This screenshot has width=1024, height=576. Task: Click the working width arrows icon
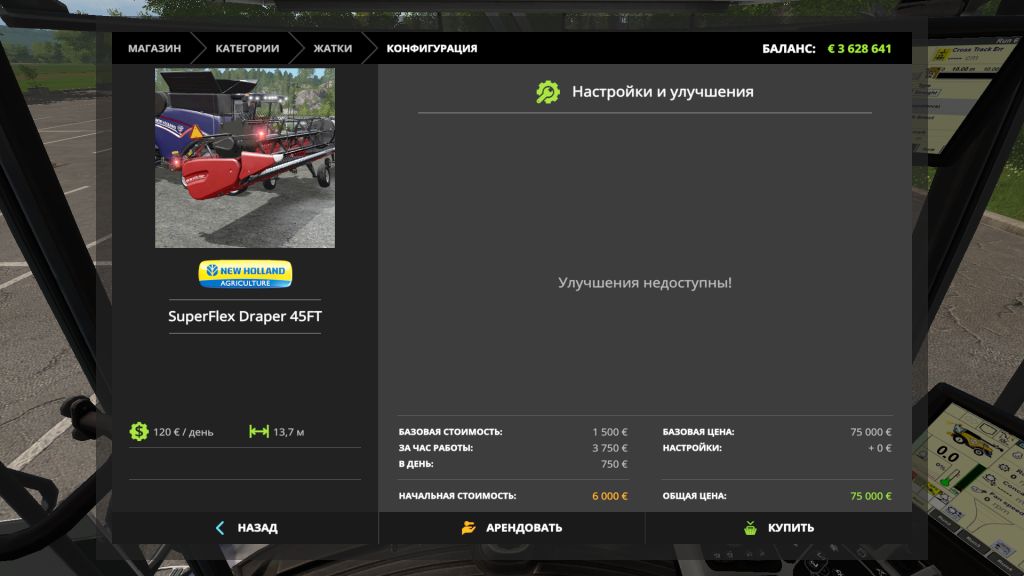[259, 432]
